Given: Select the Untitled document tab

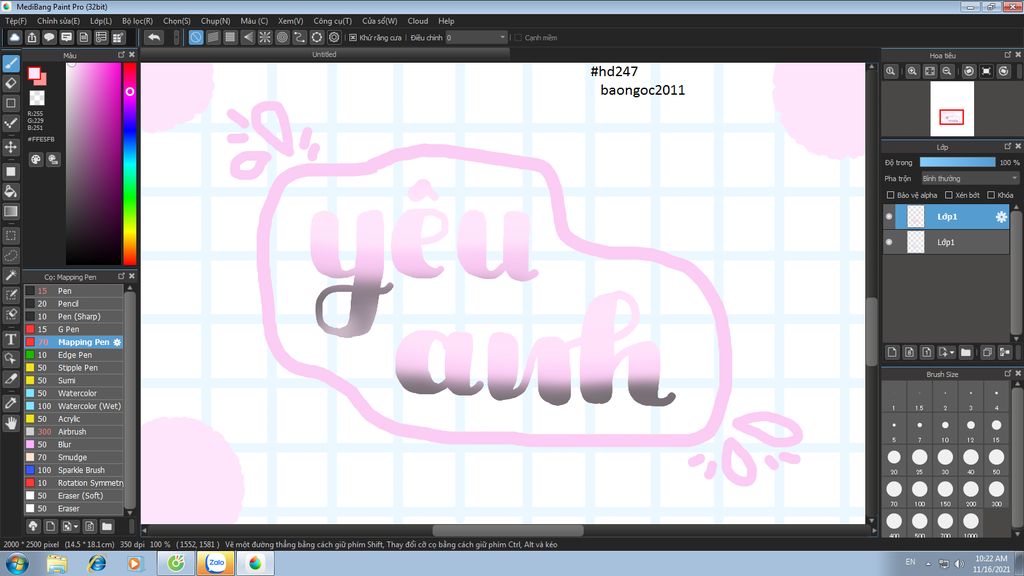Looking at the screenshot, I should point(324,54).
